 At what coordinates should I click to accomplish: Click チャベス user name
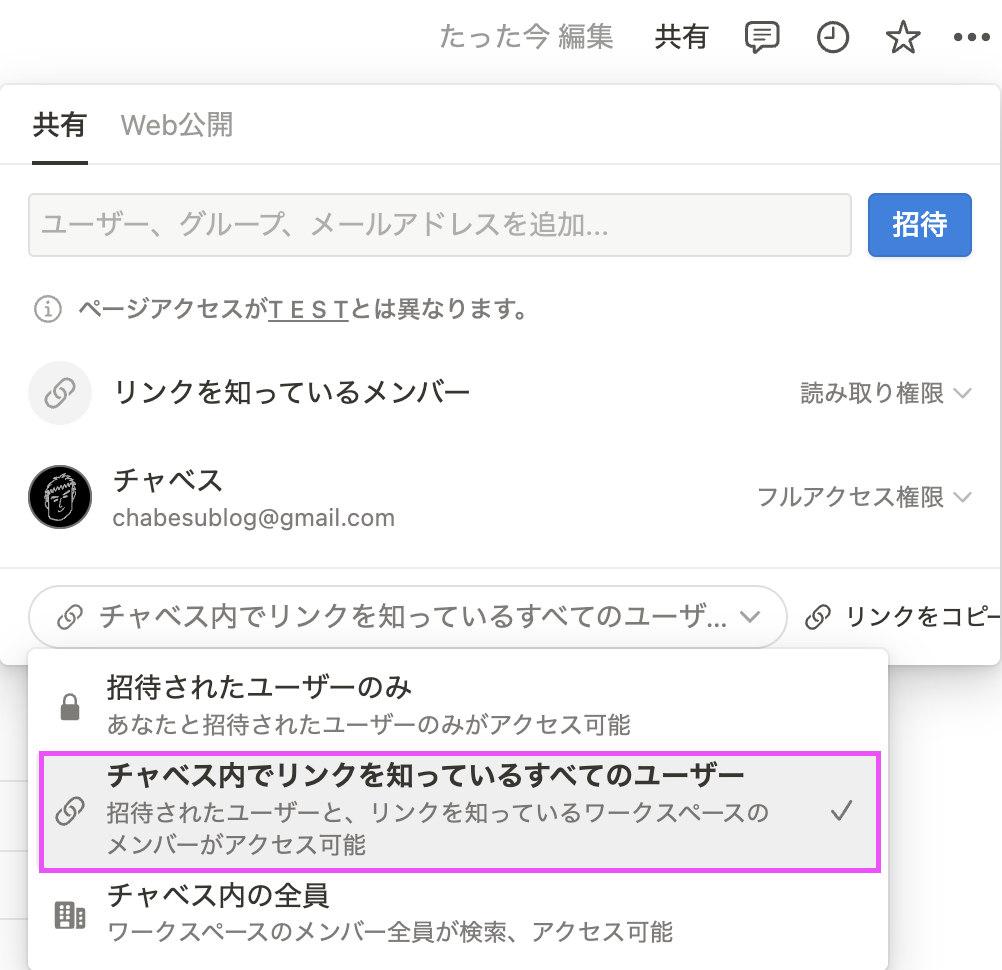(167, 481)
